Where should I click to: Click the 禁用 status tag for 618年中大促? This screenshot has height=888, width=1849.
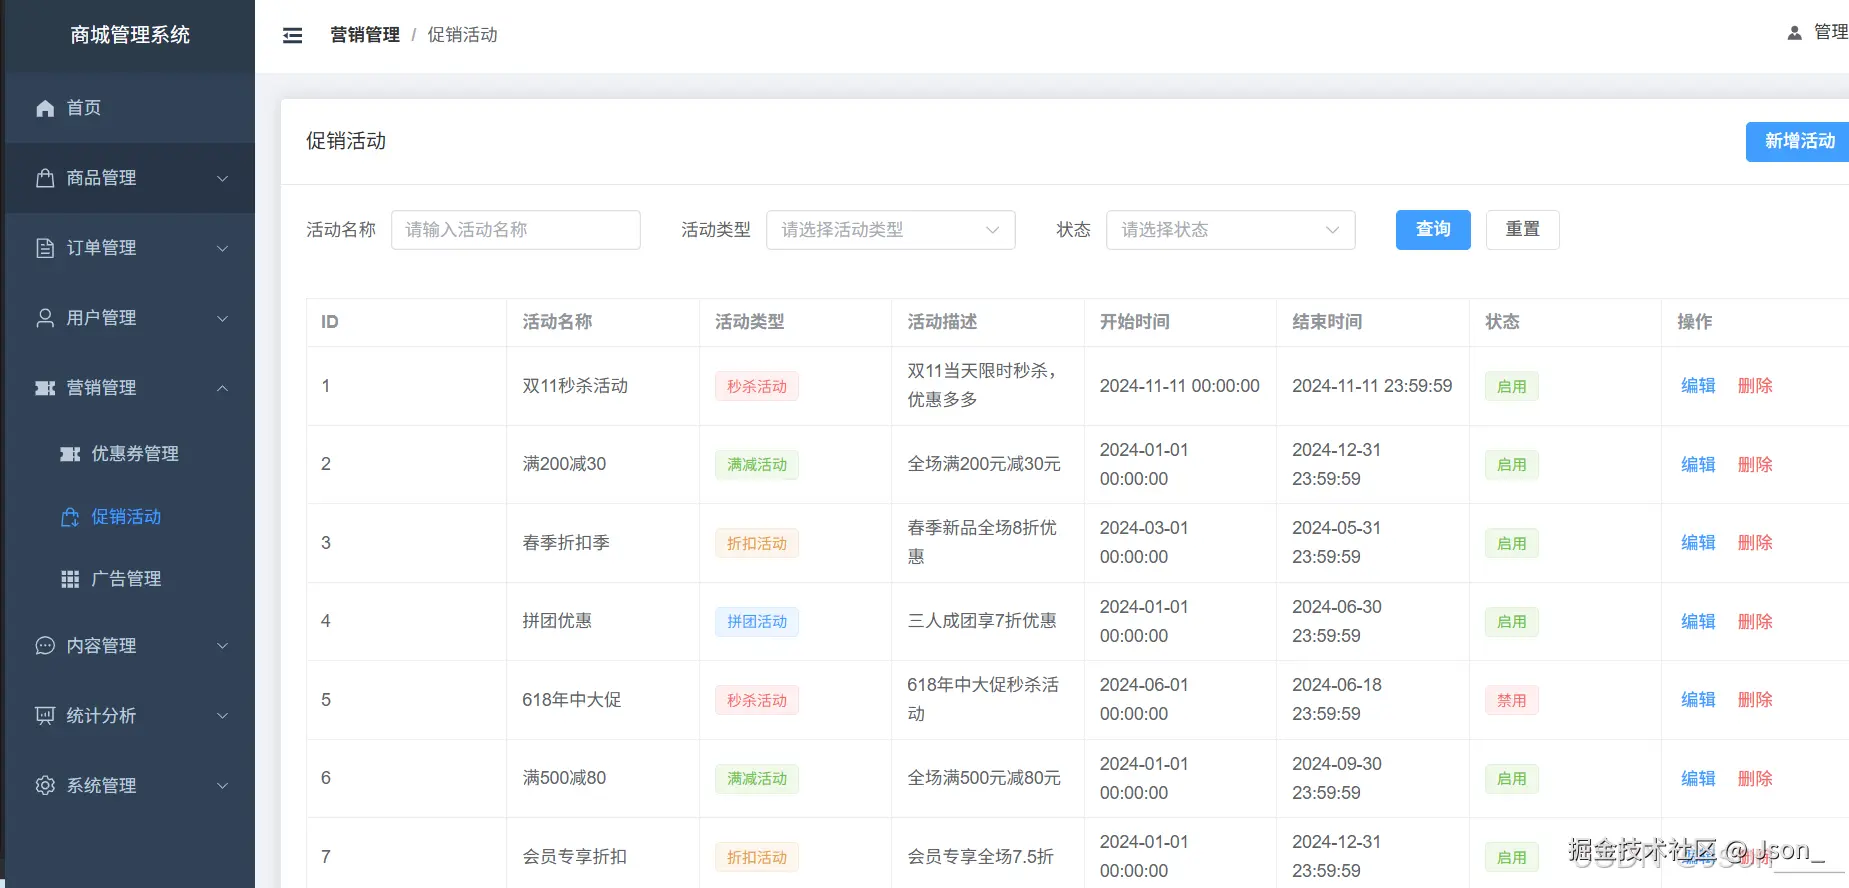tap(1511, 701)
